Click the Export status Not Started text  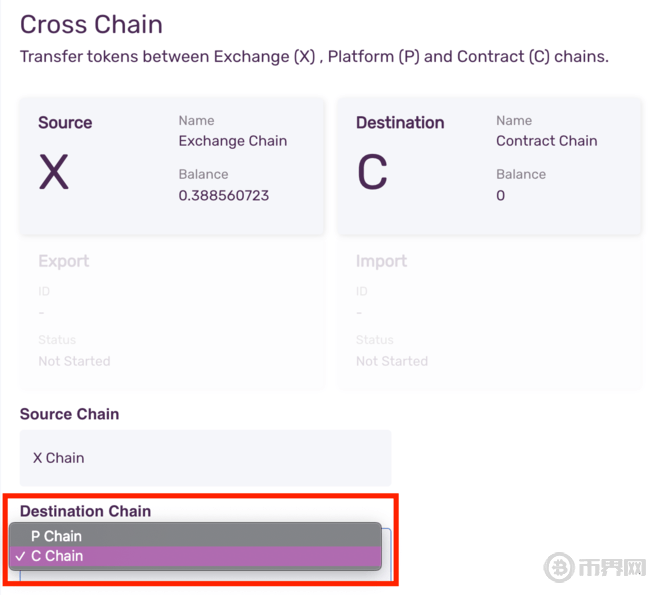(x=74, y=361)
